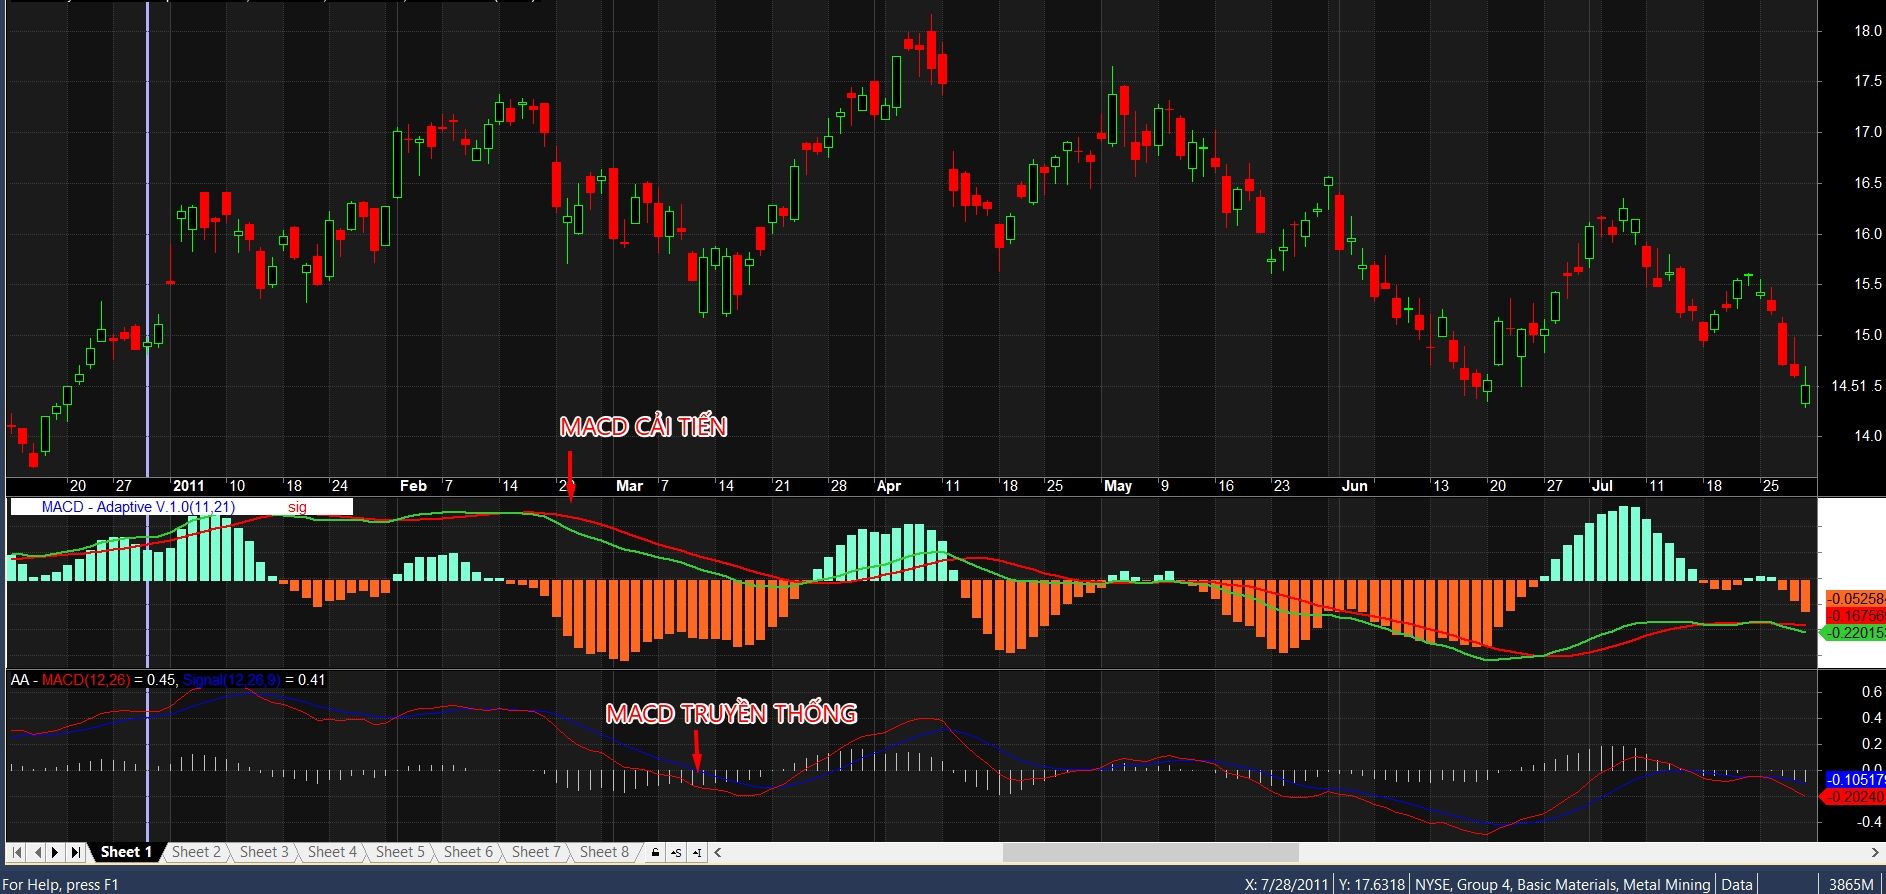The width and height of the screenshot is (1886, 894).
Task: Click the '0.6' label on the MACD axis
Action: click(1871, 692)
